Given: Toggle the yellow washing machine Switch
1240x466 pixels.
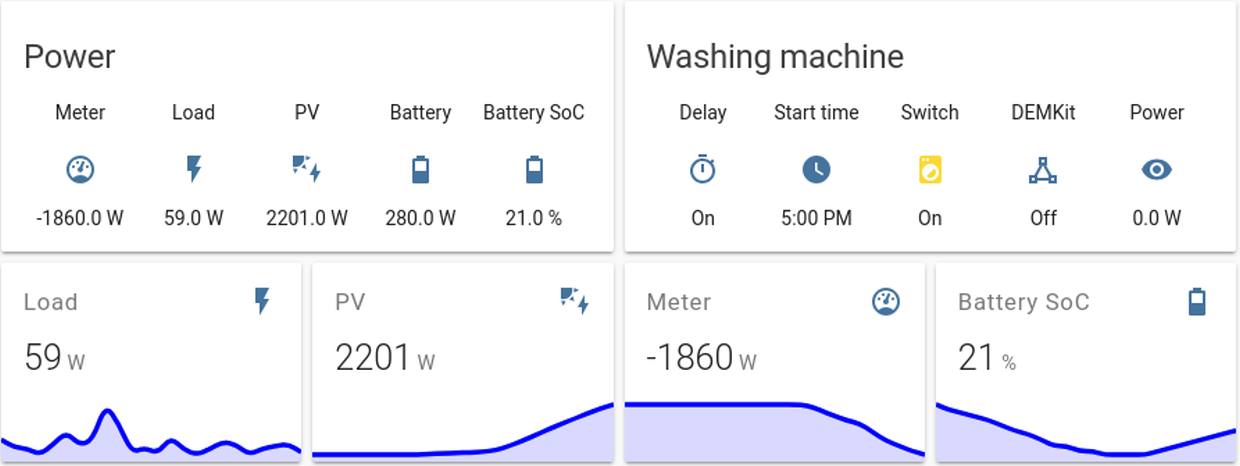Looking at the screenshot, I should point(930,170).
